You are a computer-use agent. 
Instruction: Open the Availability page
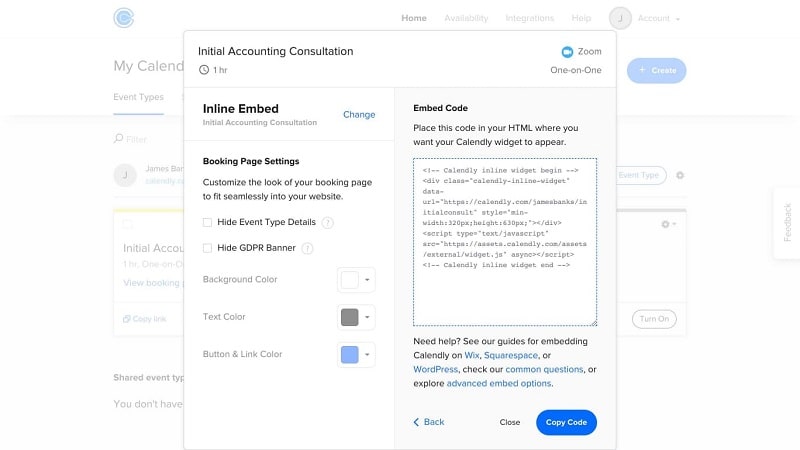pos(466,18)
